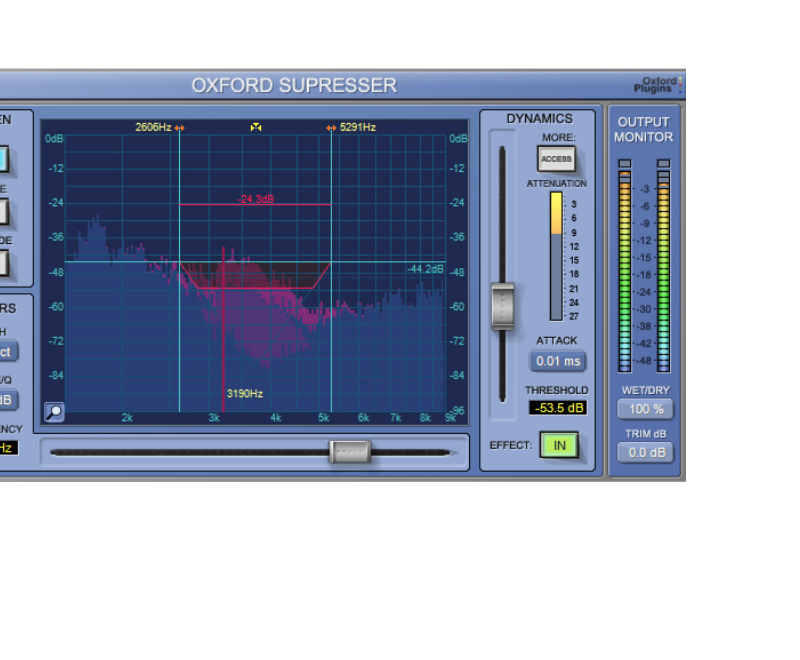Click the OUTPUT MONITOR heading
Image resolution: width=800 pixels, height=660 pixels.
pos(643,130)
